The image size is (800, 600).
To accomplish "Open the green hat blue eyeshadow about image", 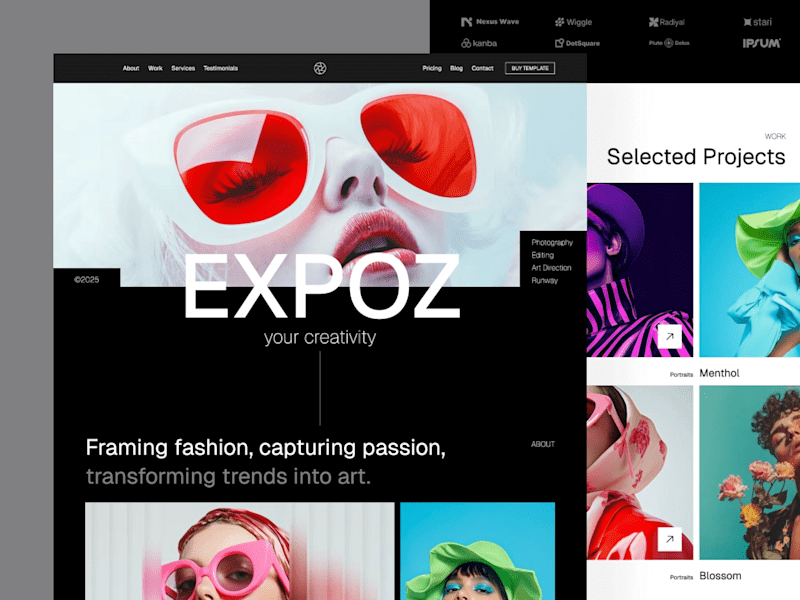I will (x=478, y=551).
